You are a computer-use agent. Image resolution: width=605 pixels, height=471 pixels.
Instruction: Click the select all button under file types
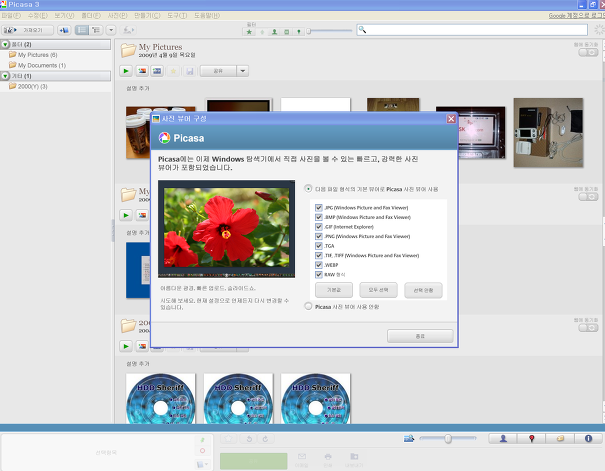(378, 290)
